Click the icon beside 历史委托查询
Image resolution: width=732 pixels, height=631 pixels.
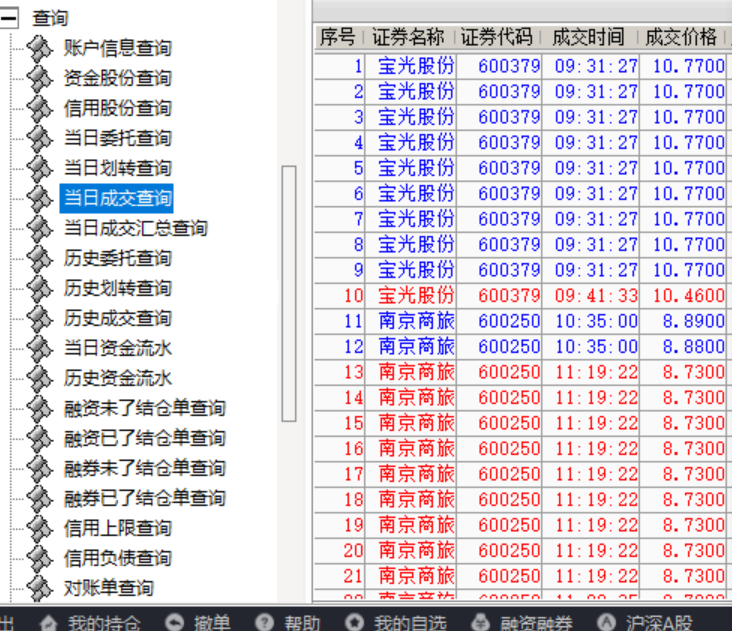coord(40,258)
